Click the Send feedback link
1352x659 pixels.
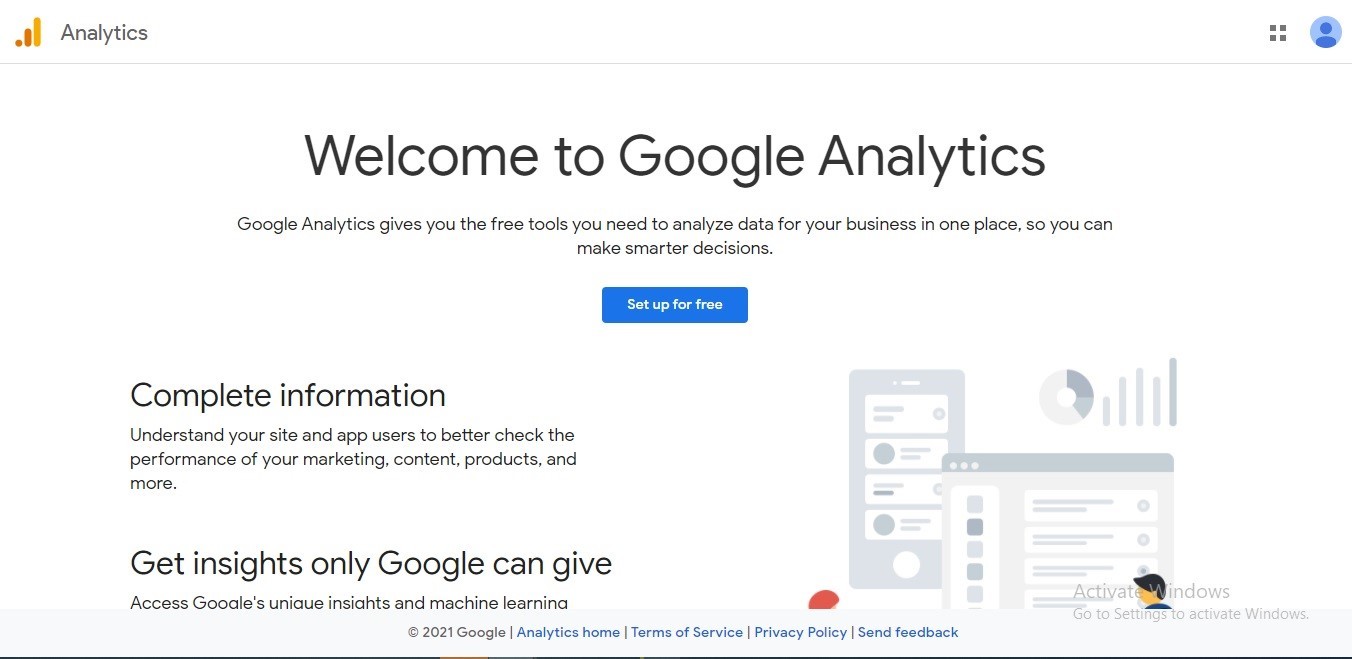click(908, 632)
